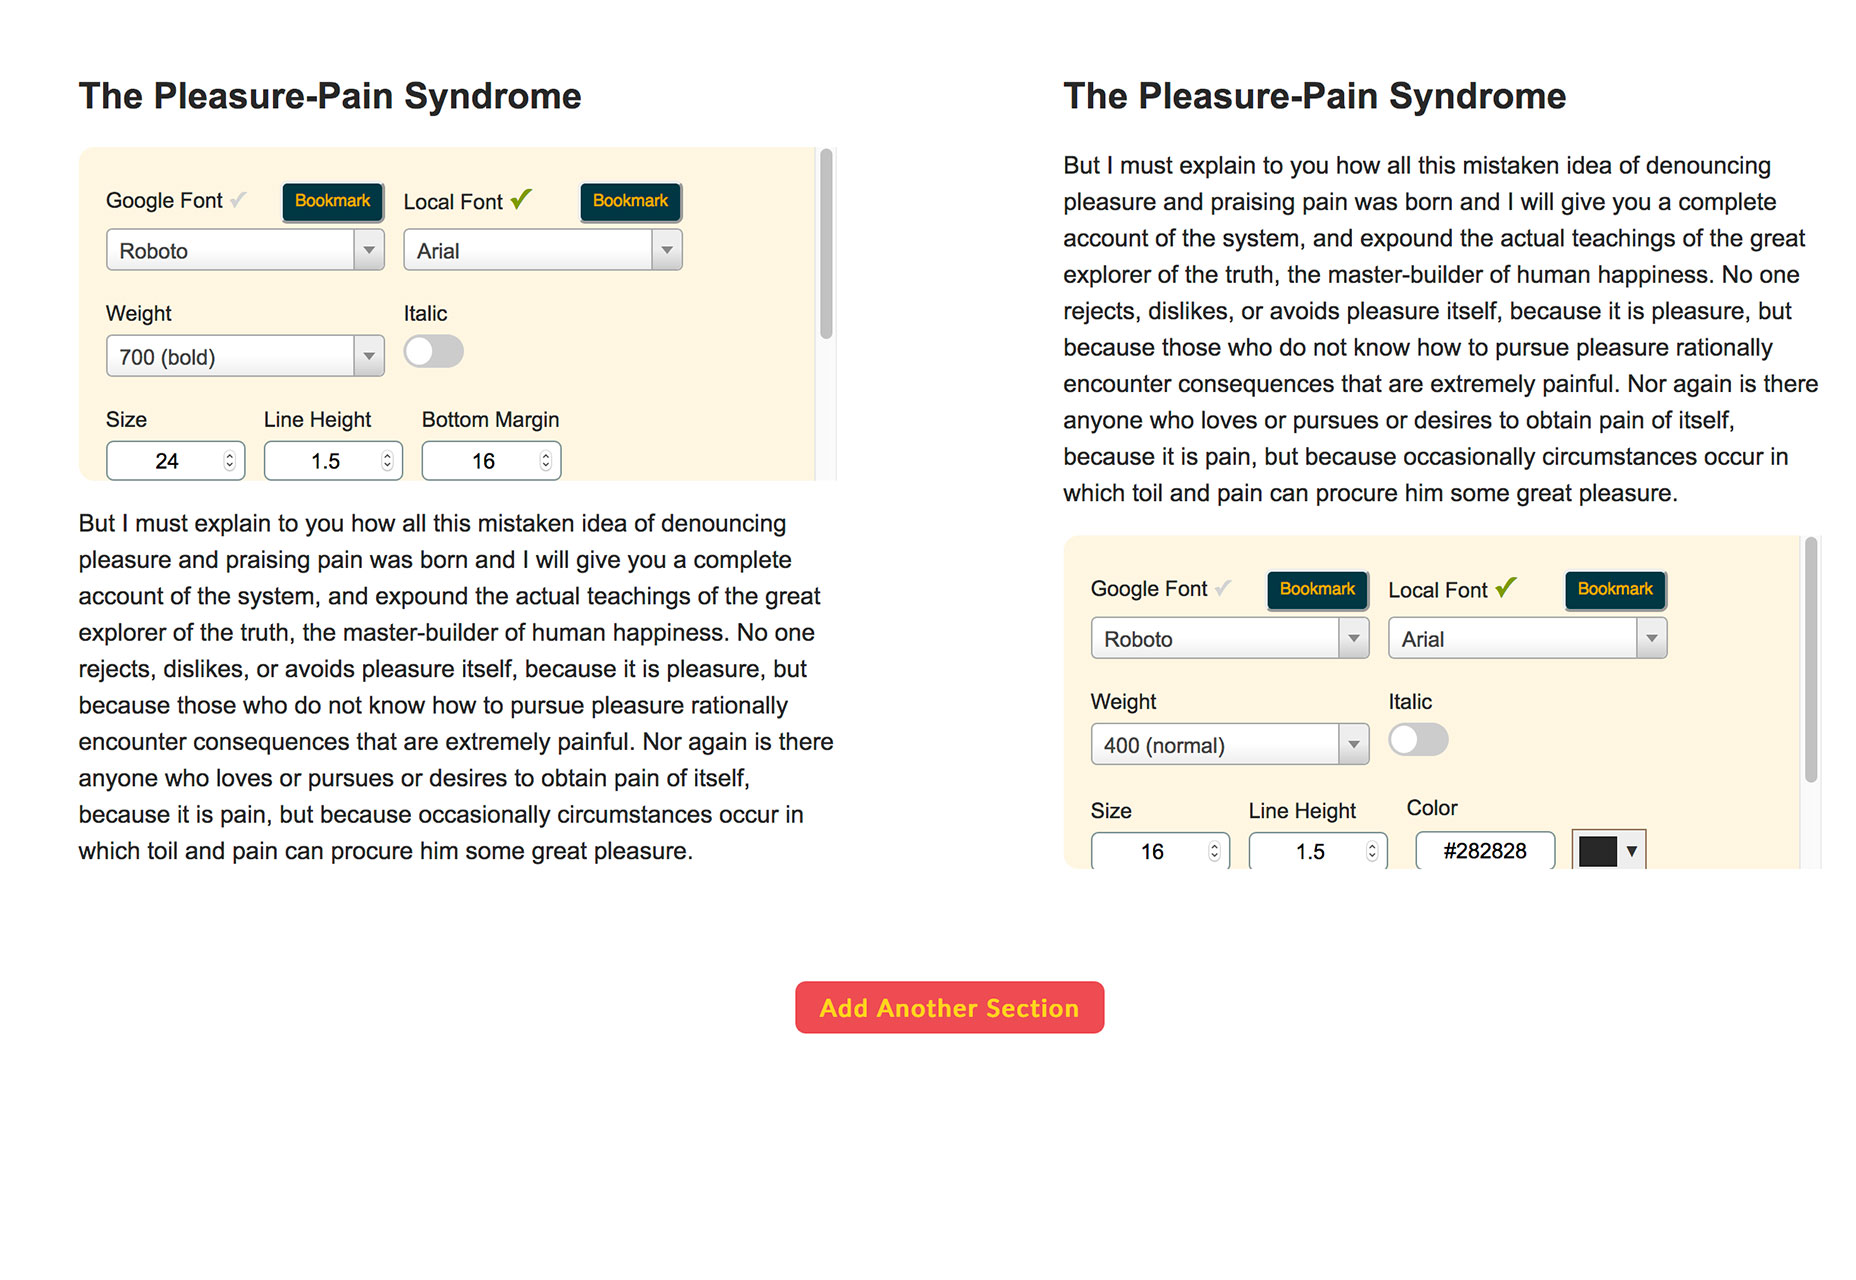The height and width of the screenshot is (1280, 1856).
Task: Expand the 400 (normal) Weight dropdown
Action: coord(1230,744)
